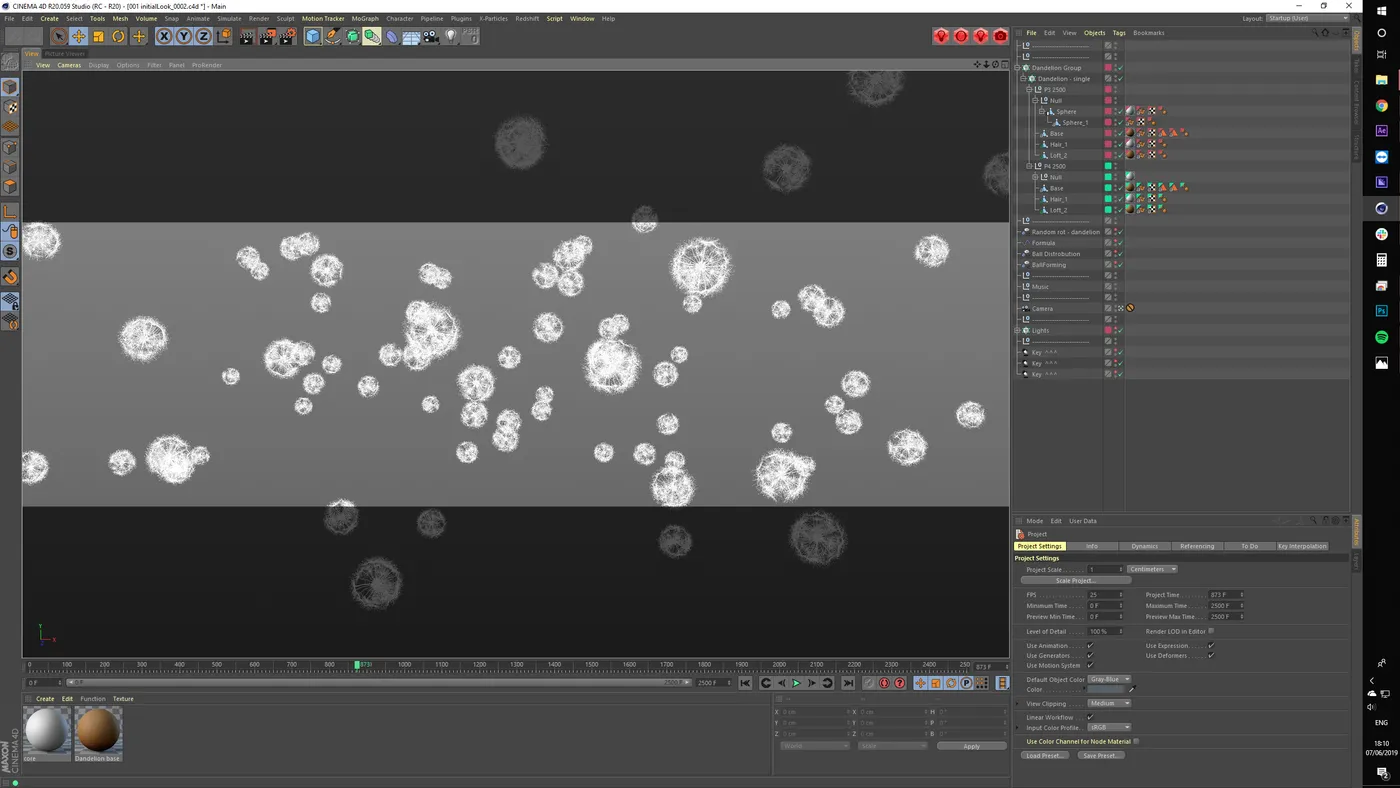Screen dimensions: 1400x788
Task: Click the Cube primitive icon in the toolbar
Action: (x=311, y=36)
